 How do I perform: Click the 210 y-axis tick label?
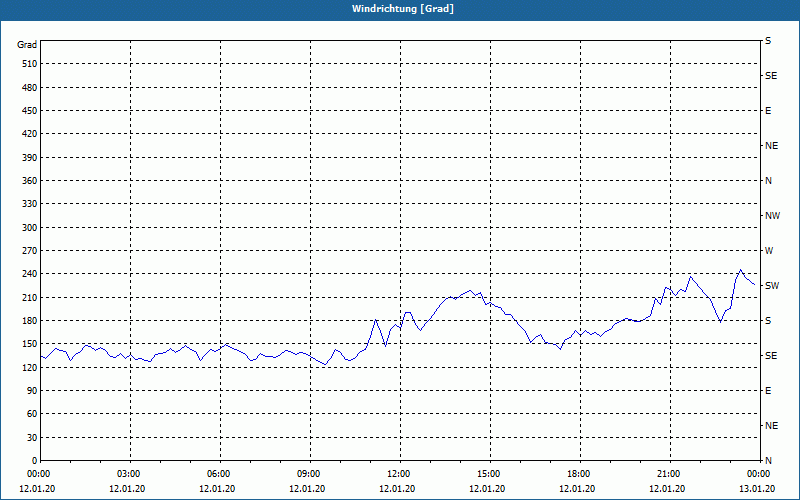(30, 297)
